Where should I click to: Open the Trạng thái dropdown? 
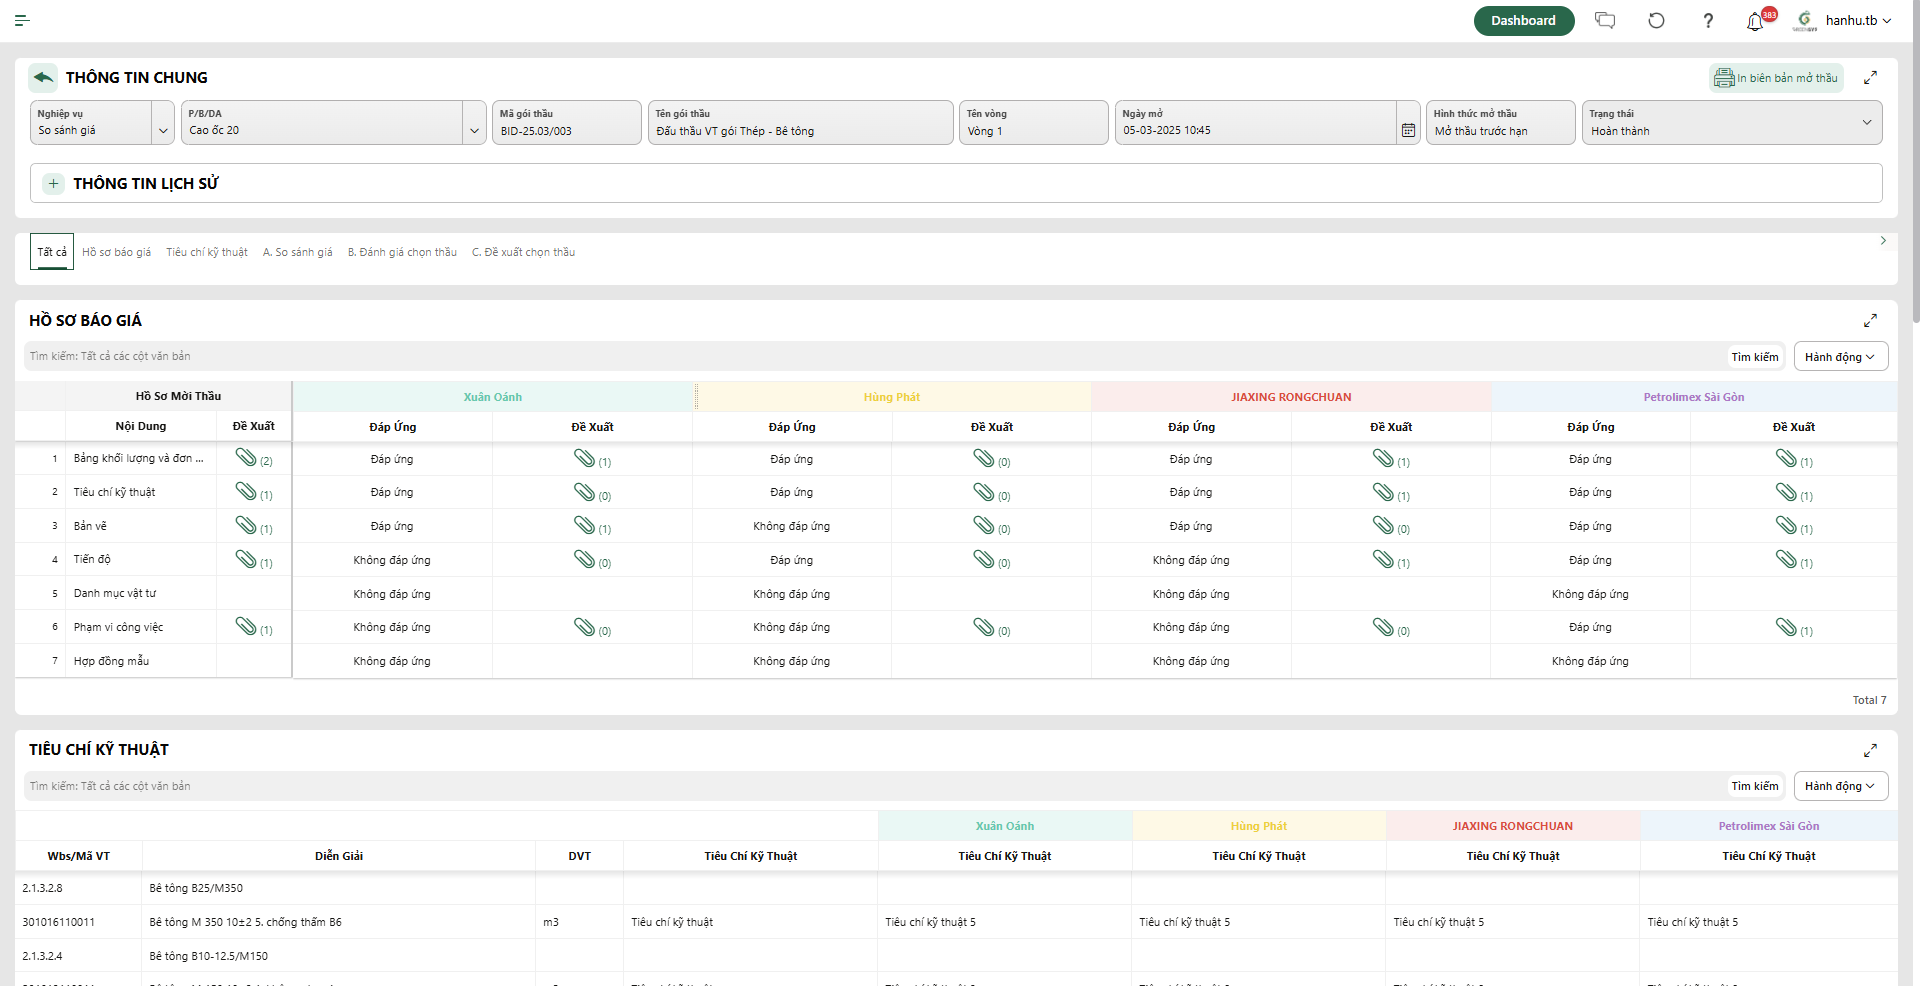[1866, 122]
